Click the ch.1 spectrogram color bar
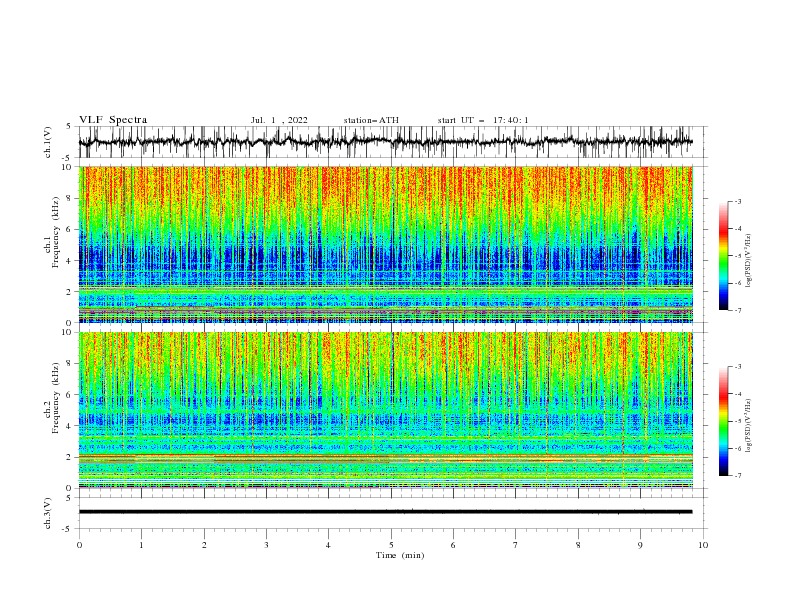 click(x=724, y=256)
